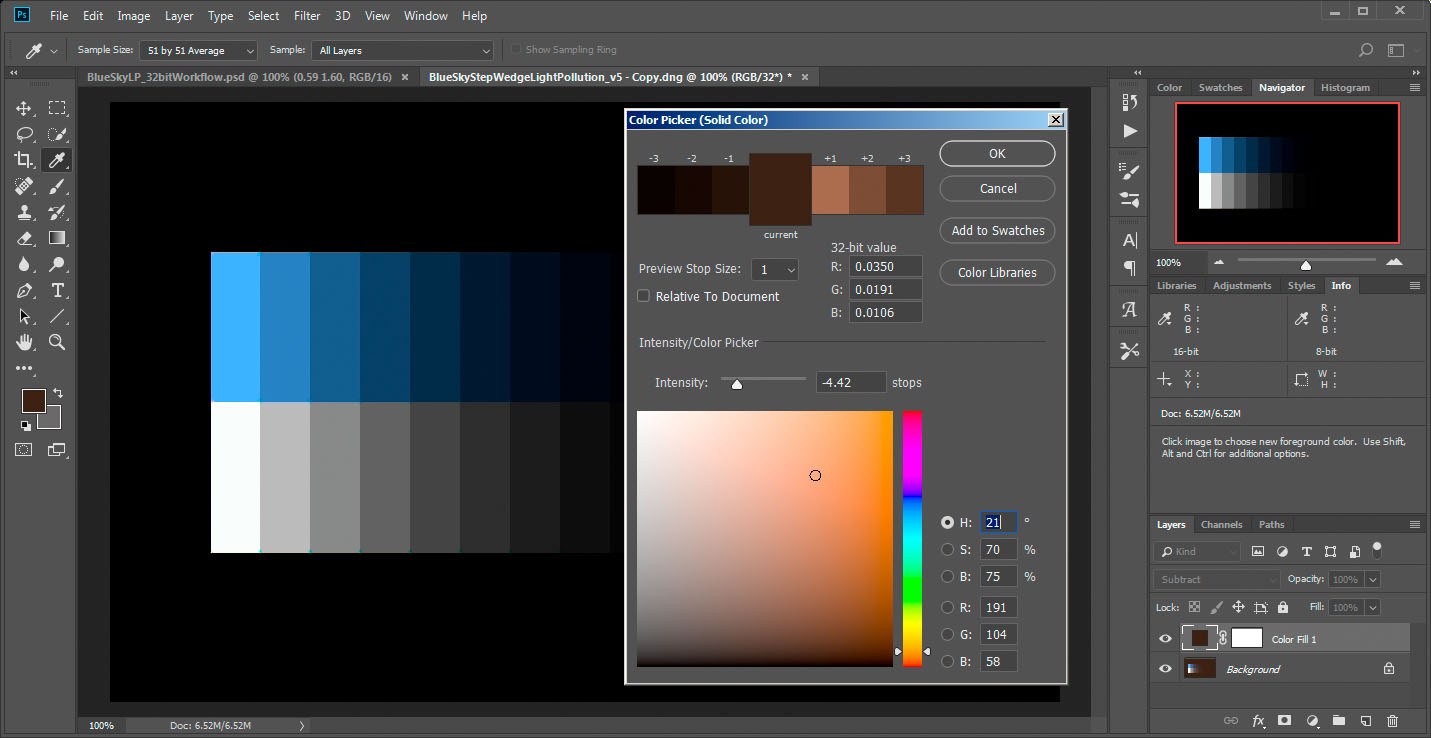The height and width of the screenshot is (738, 1431).
Task: Select the S saturation radio button
Action: [947, 549]
